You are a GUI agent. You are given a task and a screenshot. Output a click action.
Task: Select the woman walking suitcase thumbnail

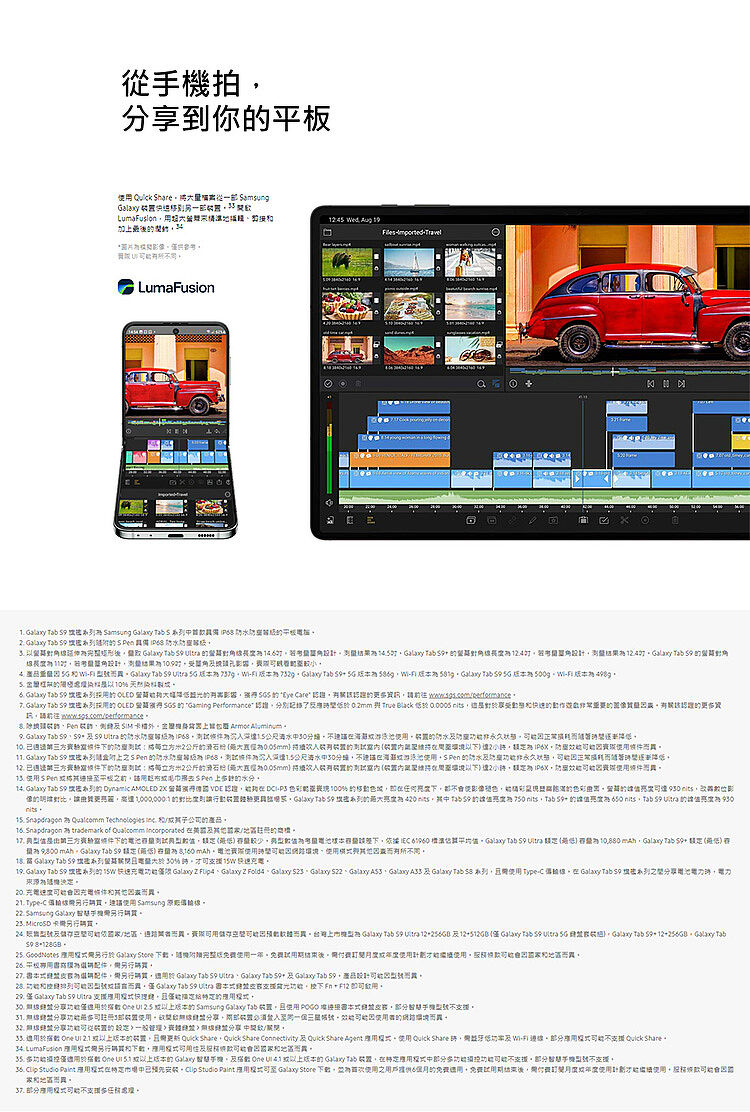pyautogui.click(x=470, y=262)
